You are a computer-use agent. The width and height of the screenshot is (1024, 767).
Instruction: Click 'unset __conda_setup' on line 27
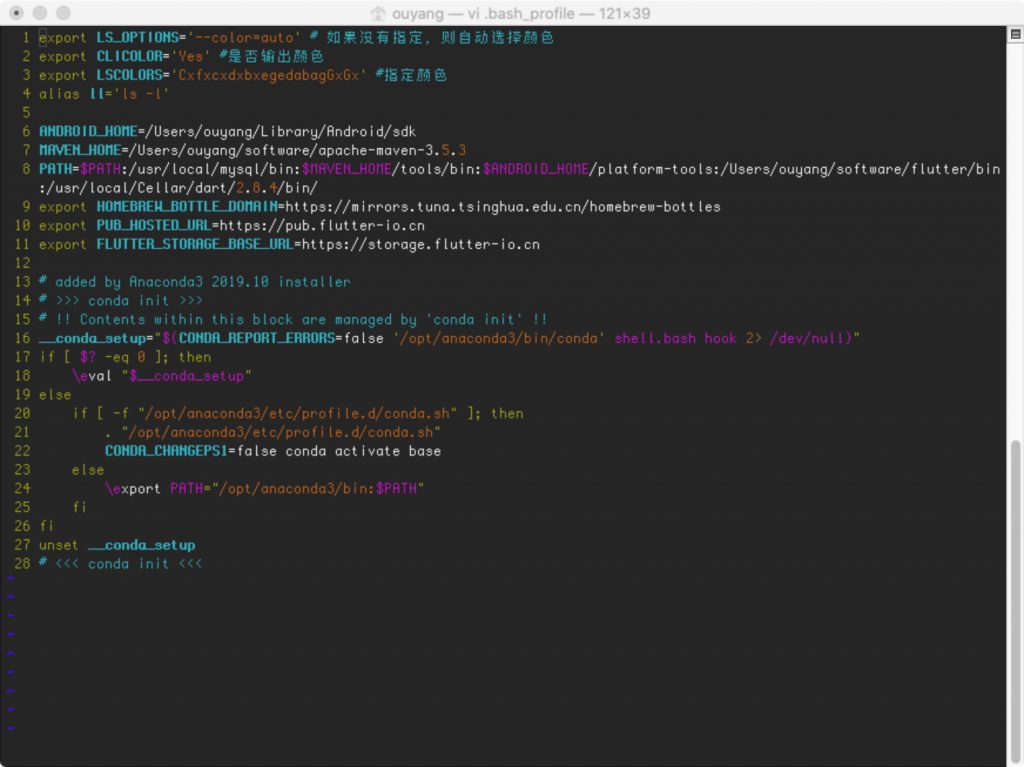click(x=117, y=546)
